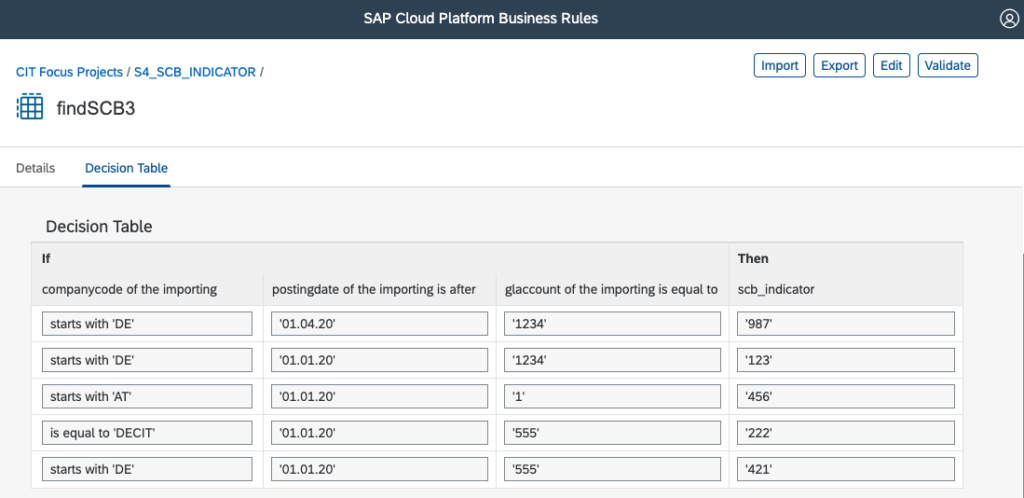Click the Validate button
Screen dimensions: 1024x498
click(948, 66)
